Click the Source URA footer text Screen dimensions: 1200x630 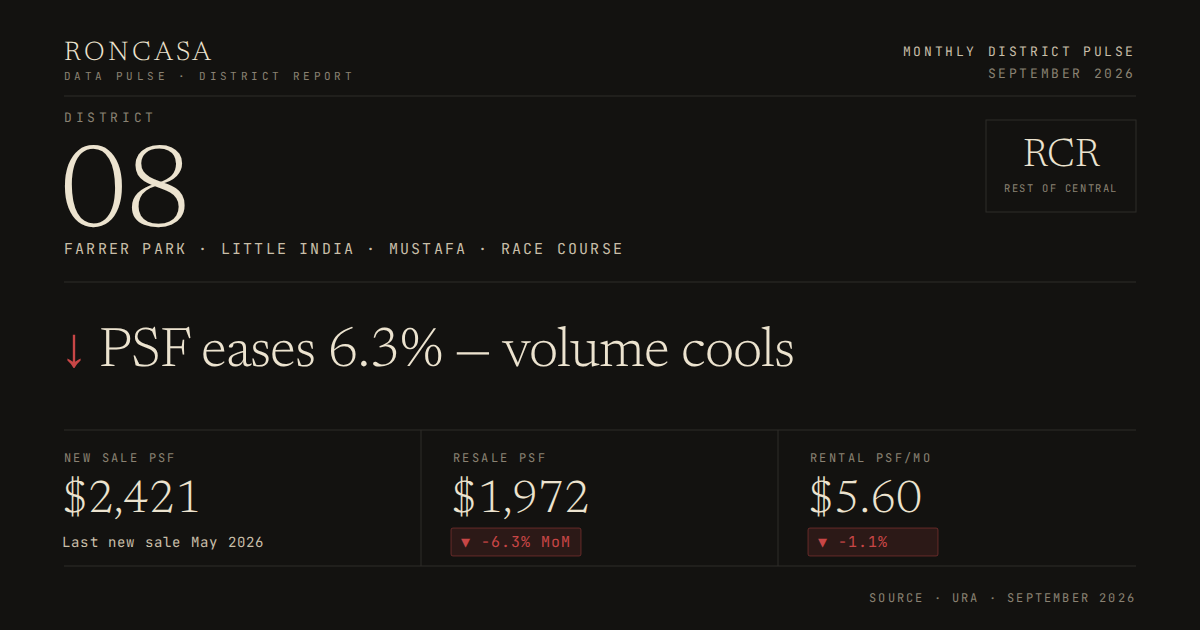pyautogui.click(x=1002, y=598)
